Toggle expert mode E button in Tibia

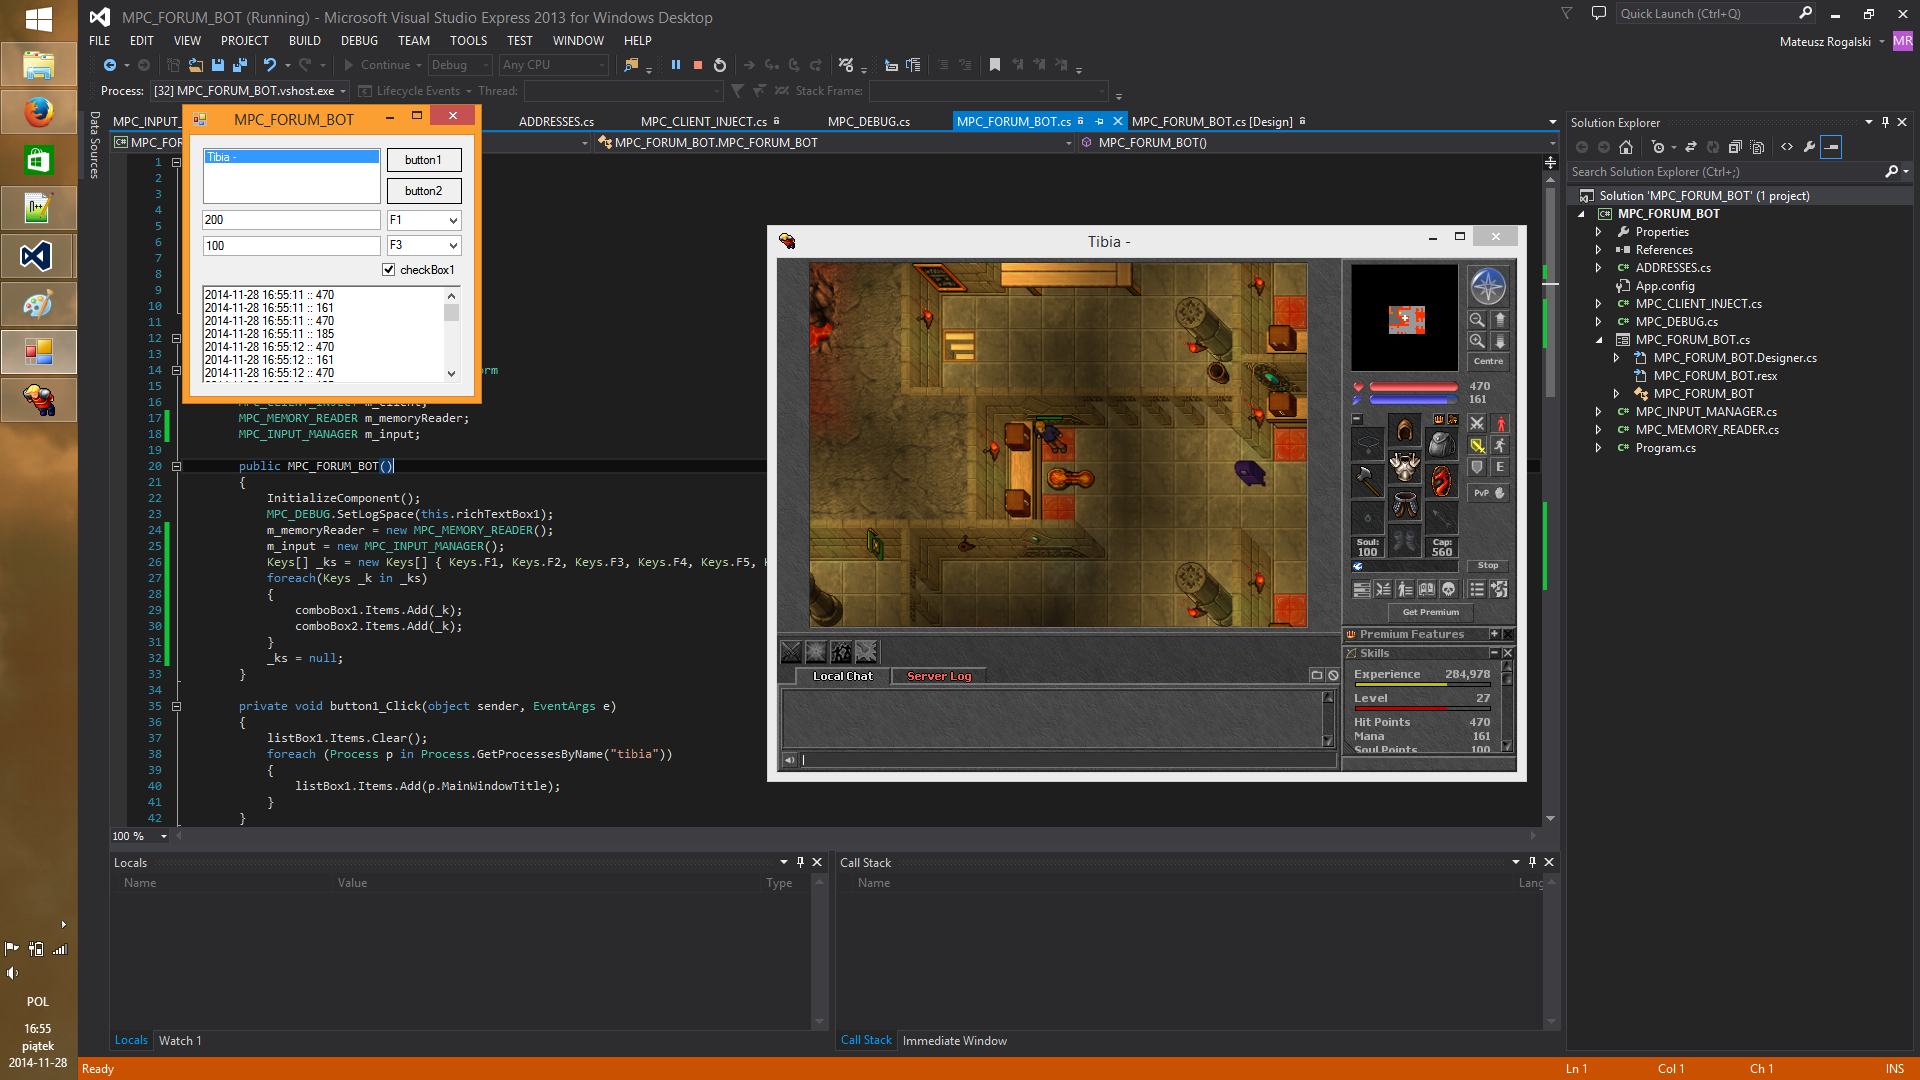(1500, 467)
